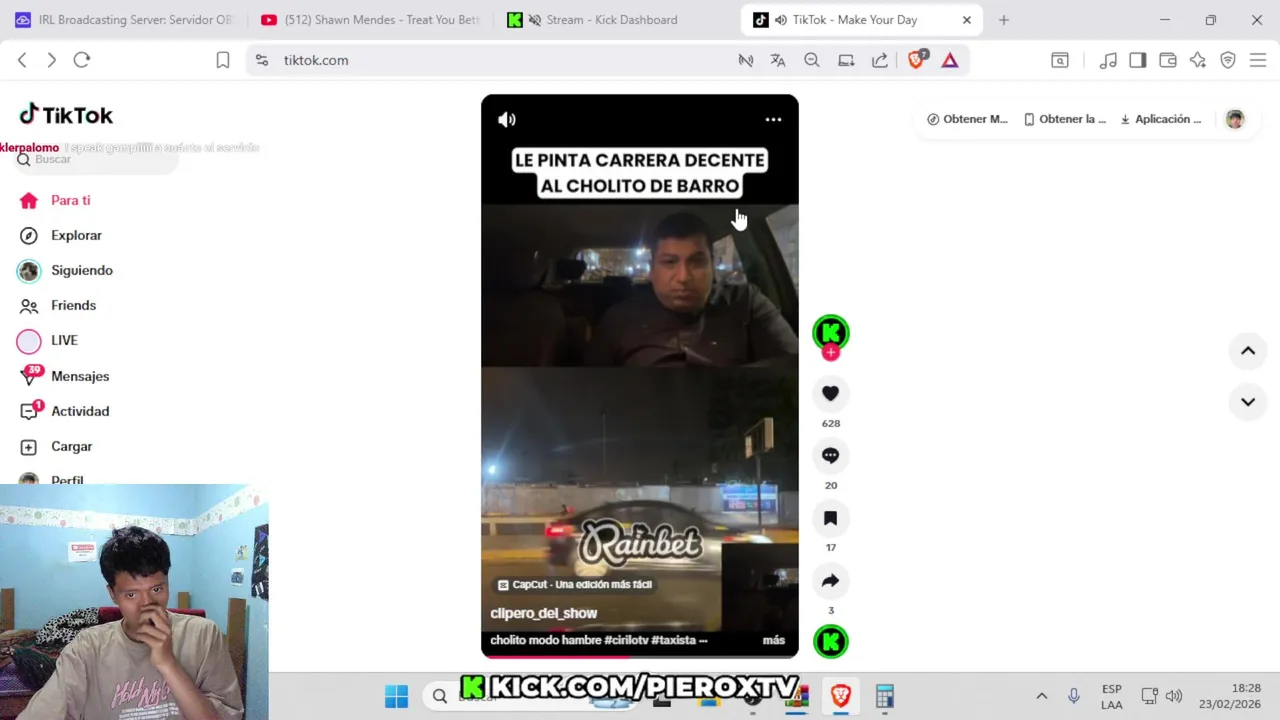Open ESP LAA language switcher
This screenshot has height=720, width=1280.
(x=1111, y=697)
